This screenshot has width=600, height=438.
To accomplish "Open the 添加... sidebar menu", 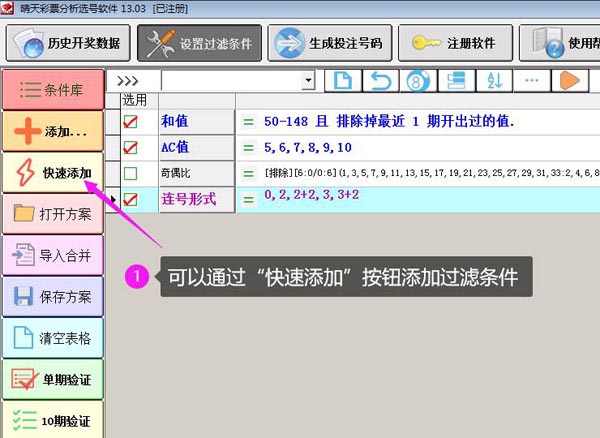I will point(52,131).
